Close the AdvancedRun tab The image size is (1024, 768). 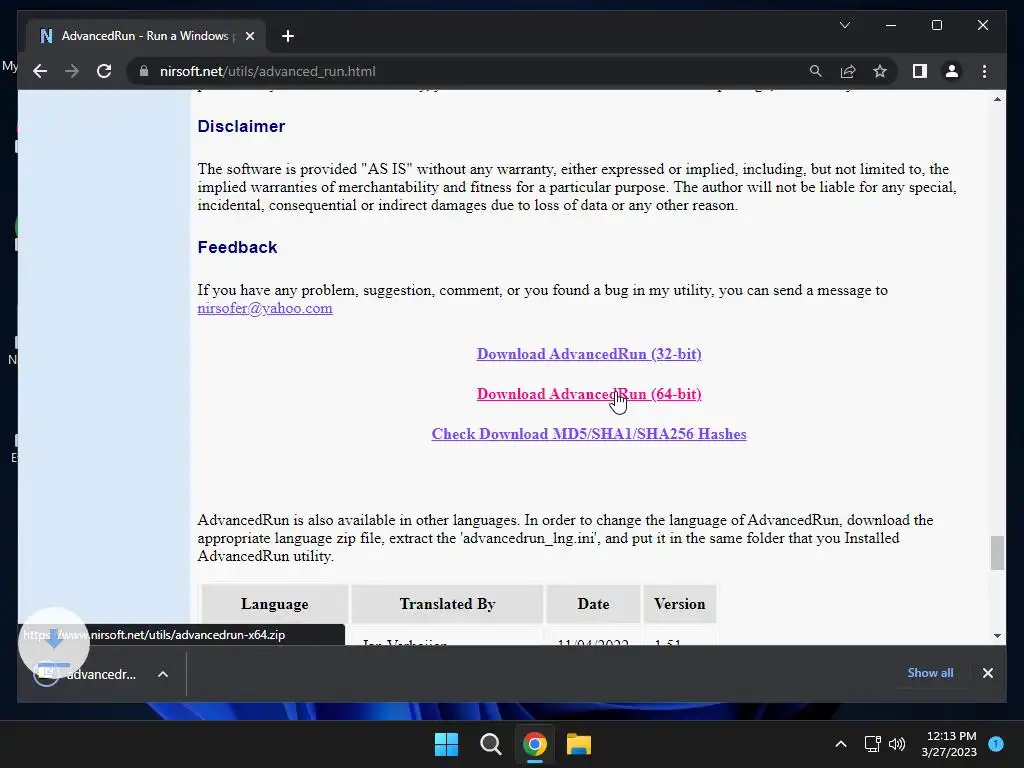coord(249,36)
